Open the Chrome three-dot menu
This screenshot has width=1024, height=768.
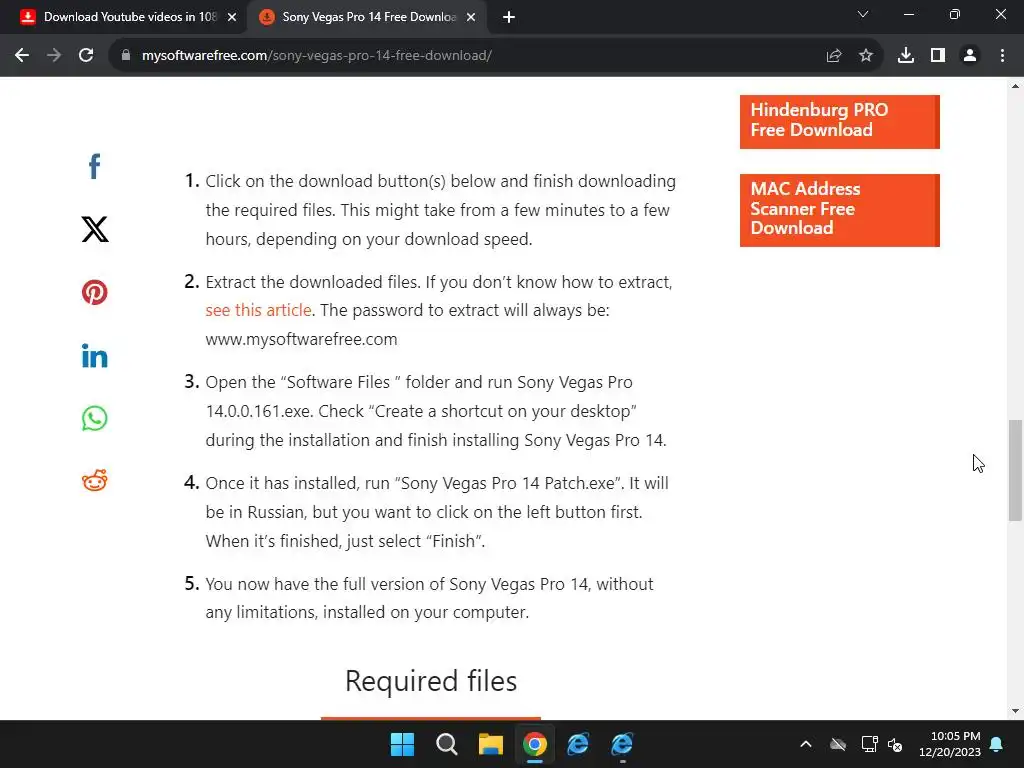coord(1002,56)
